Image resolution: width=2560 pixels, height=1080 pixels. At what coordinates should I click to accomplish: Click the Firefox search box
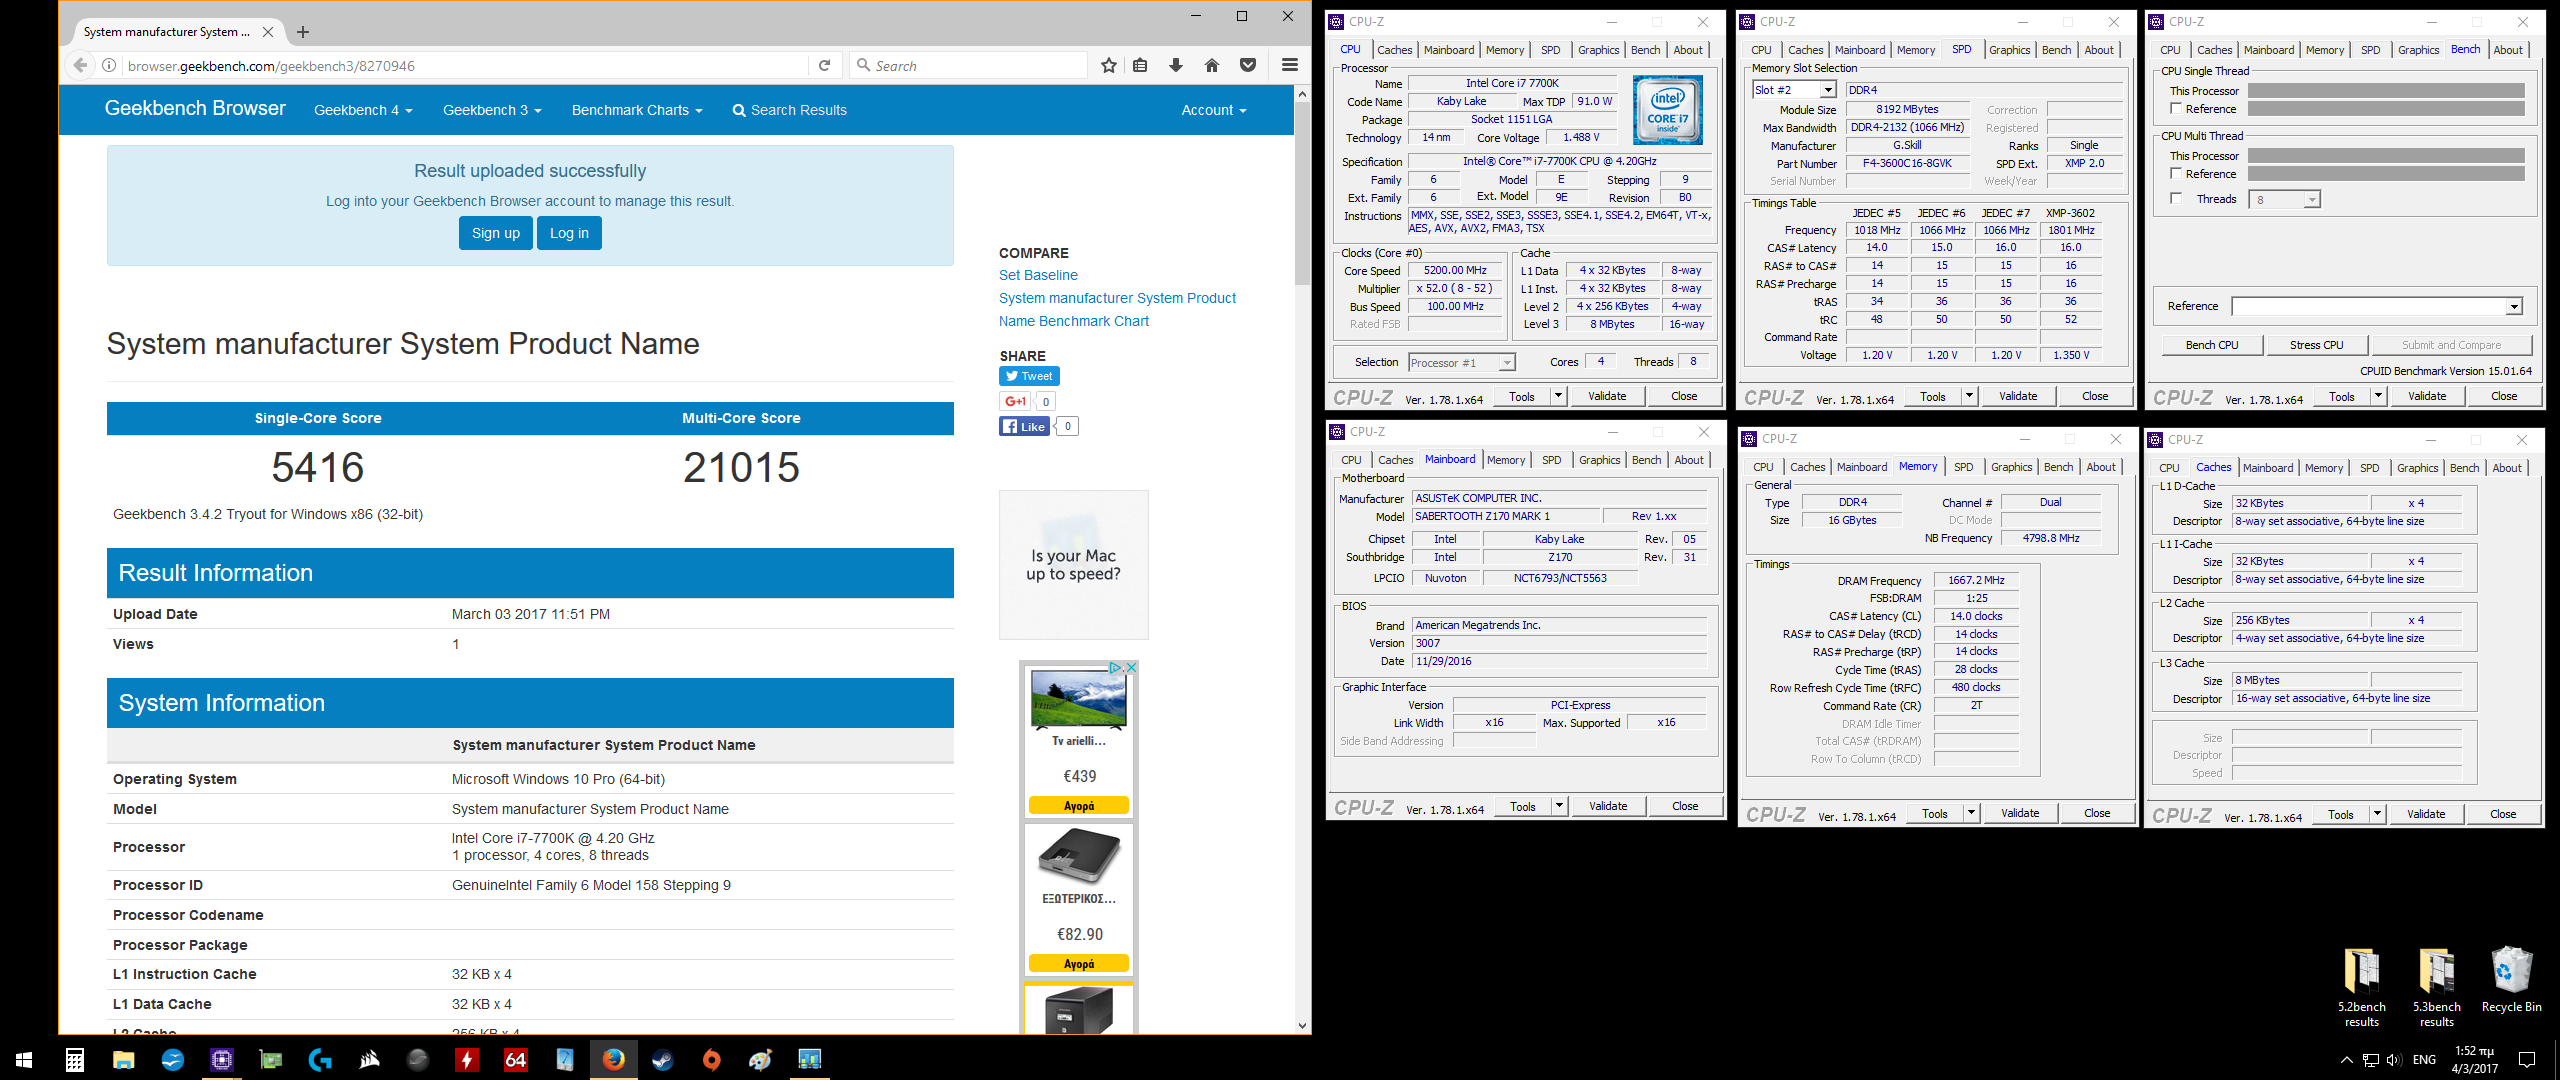[968, 66]
